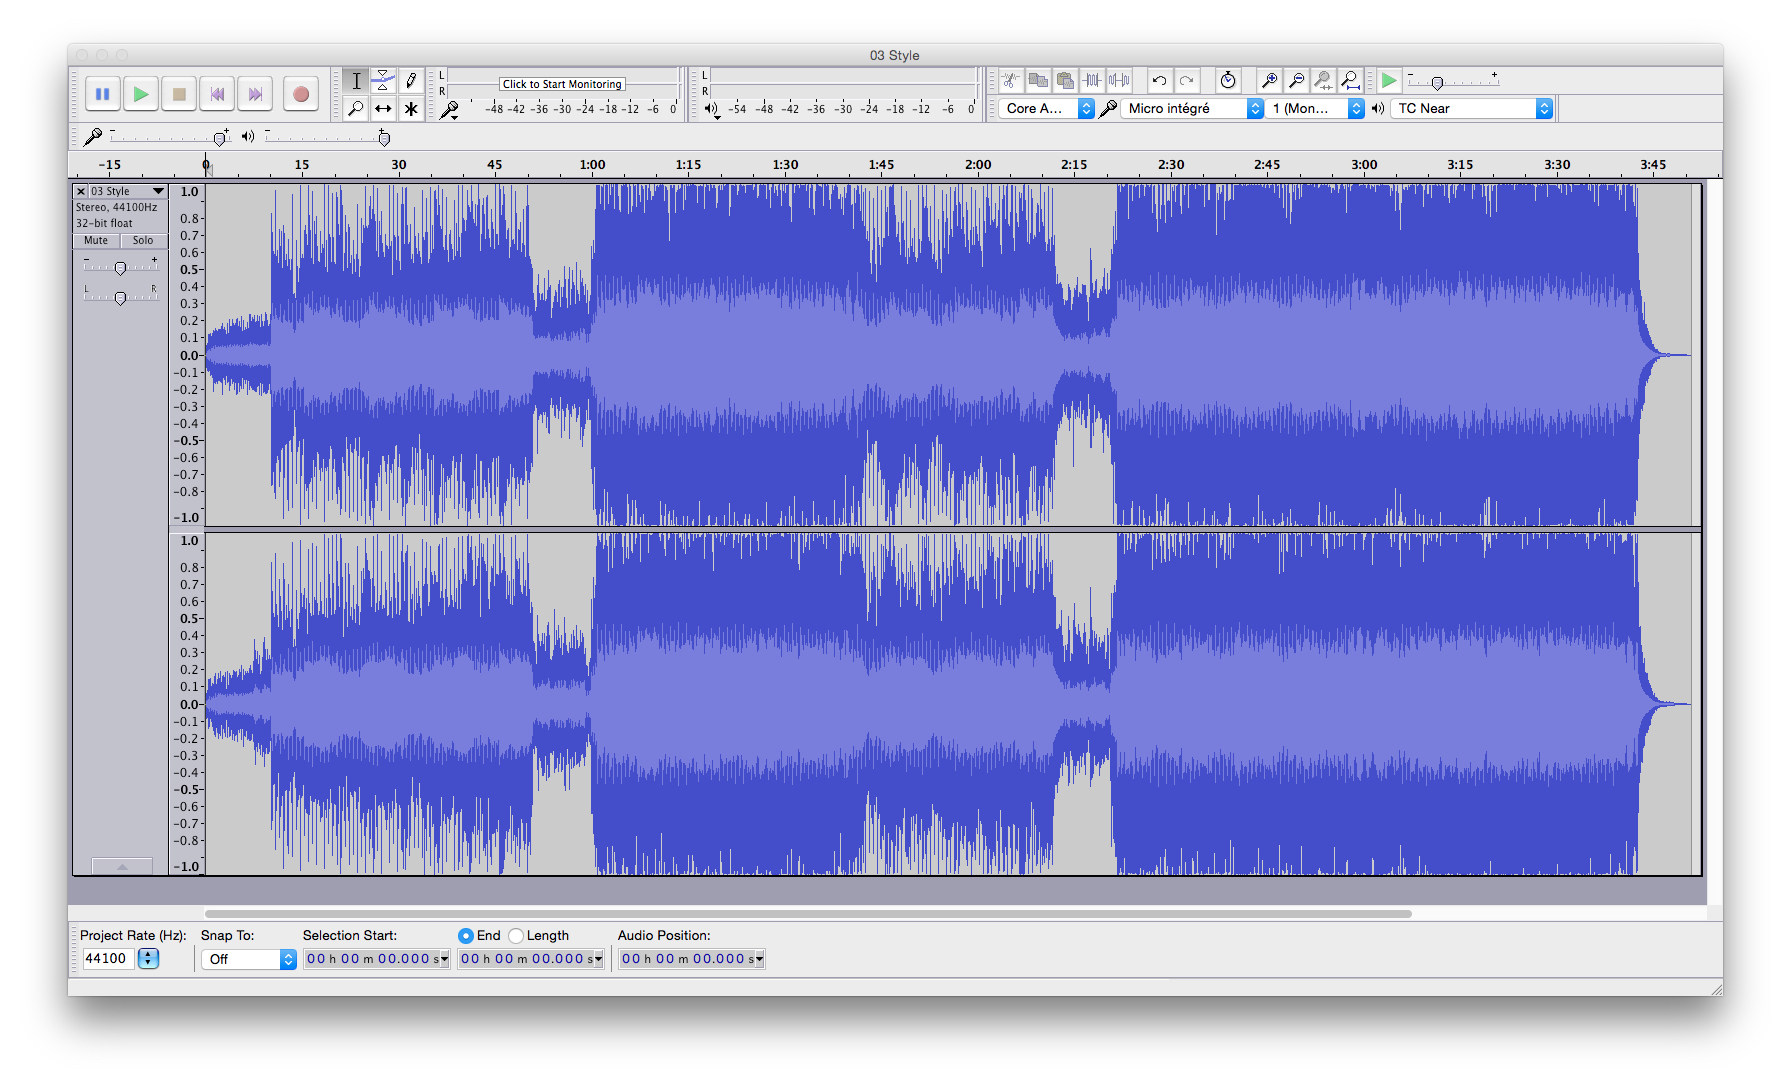Activate the Multi-tool mode
The height and width of the screenshot is (1088, 1791).
411,108
